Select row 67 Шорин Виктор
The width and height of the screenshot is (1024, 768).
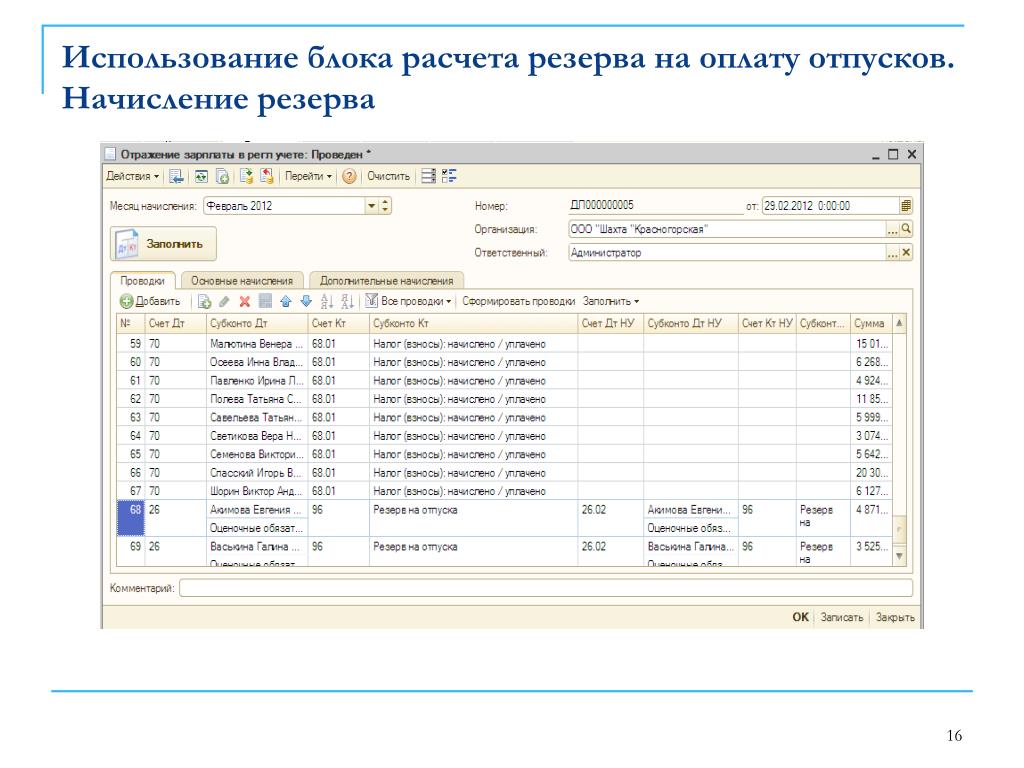coord(505,491)
